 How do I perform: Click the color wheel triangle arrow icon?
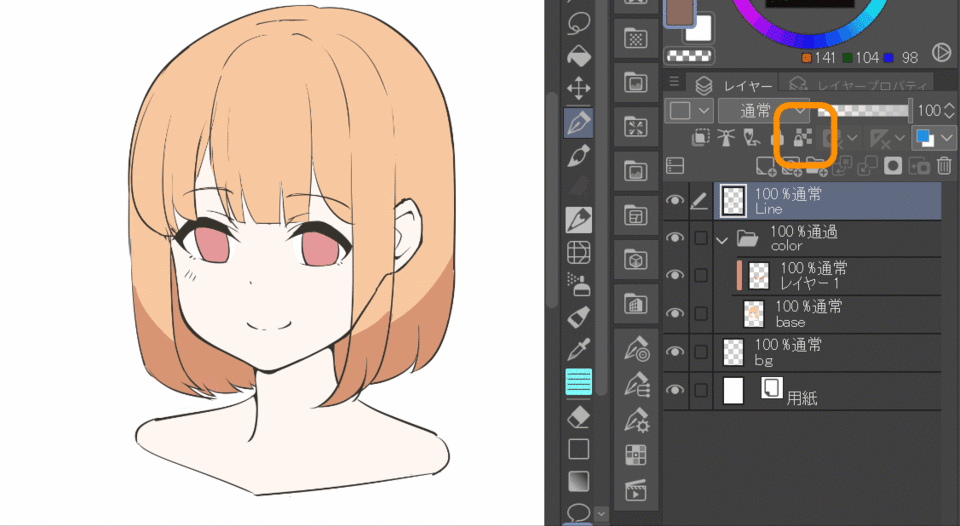tap(941, 53)
